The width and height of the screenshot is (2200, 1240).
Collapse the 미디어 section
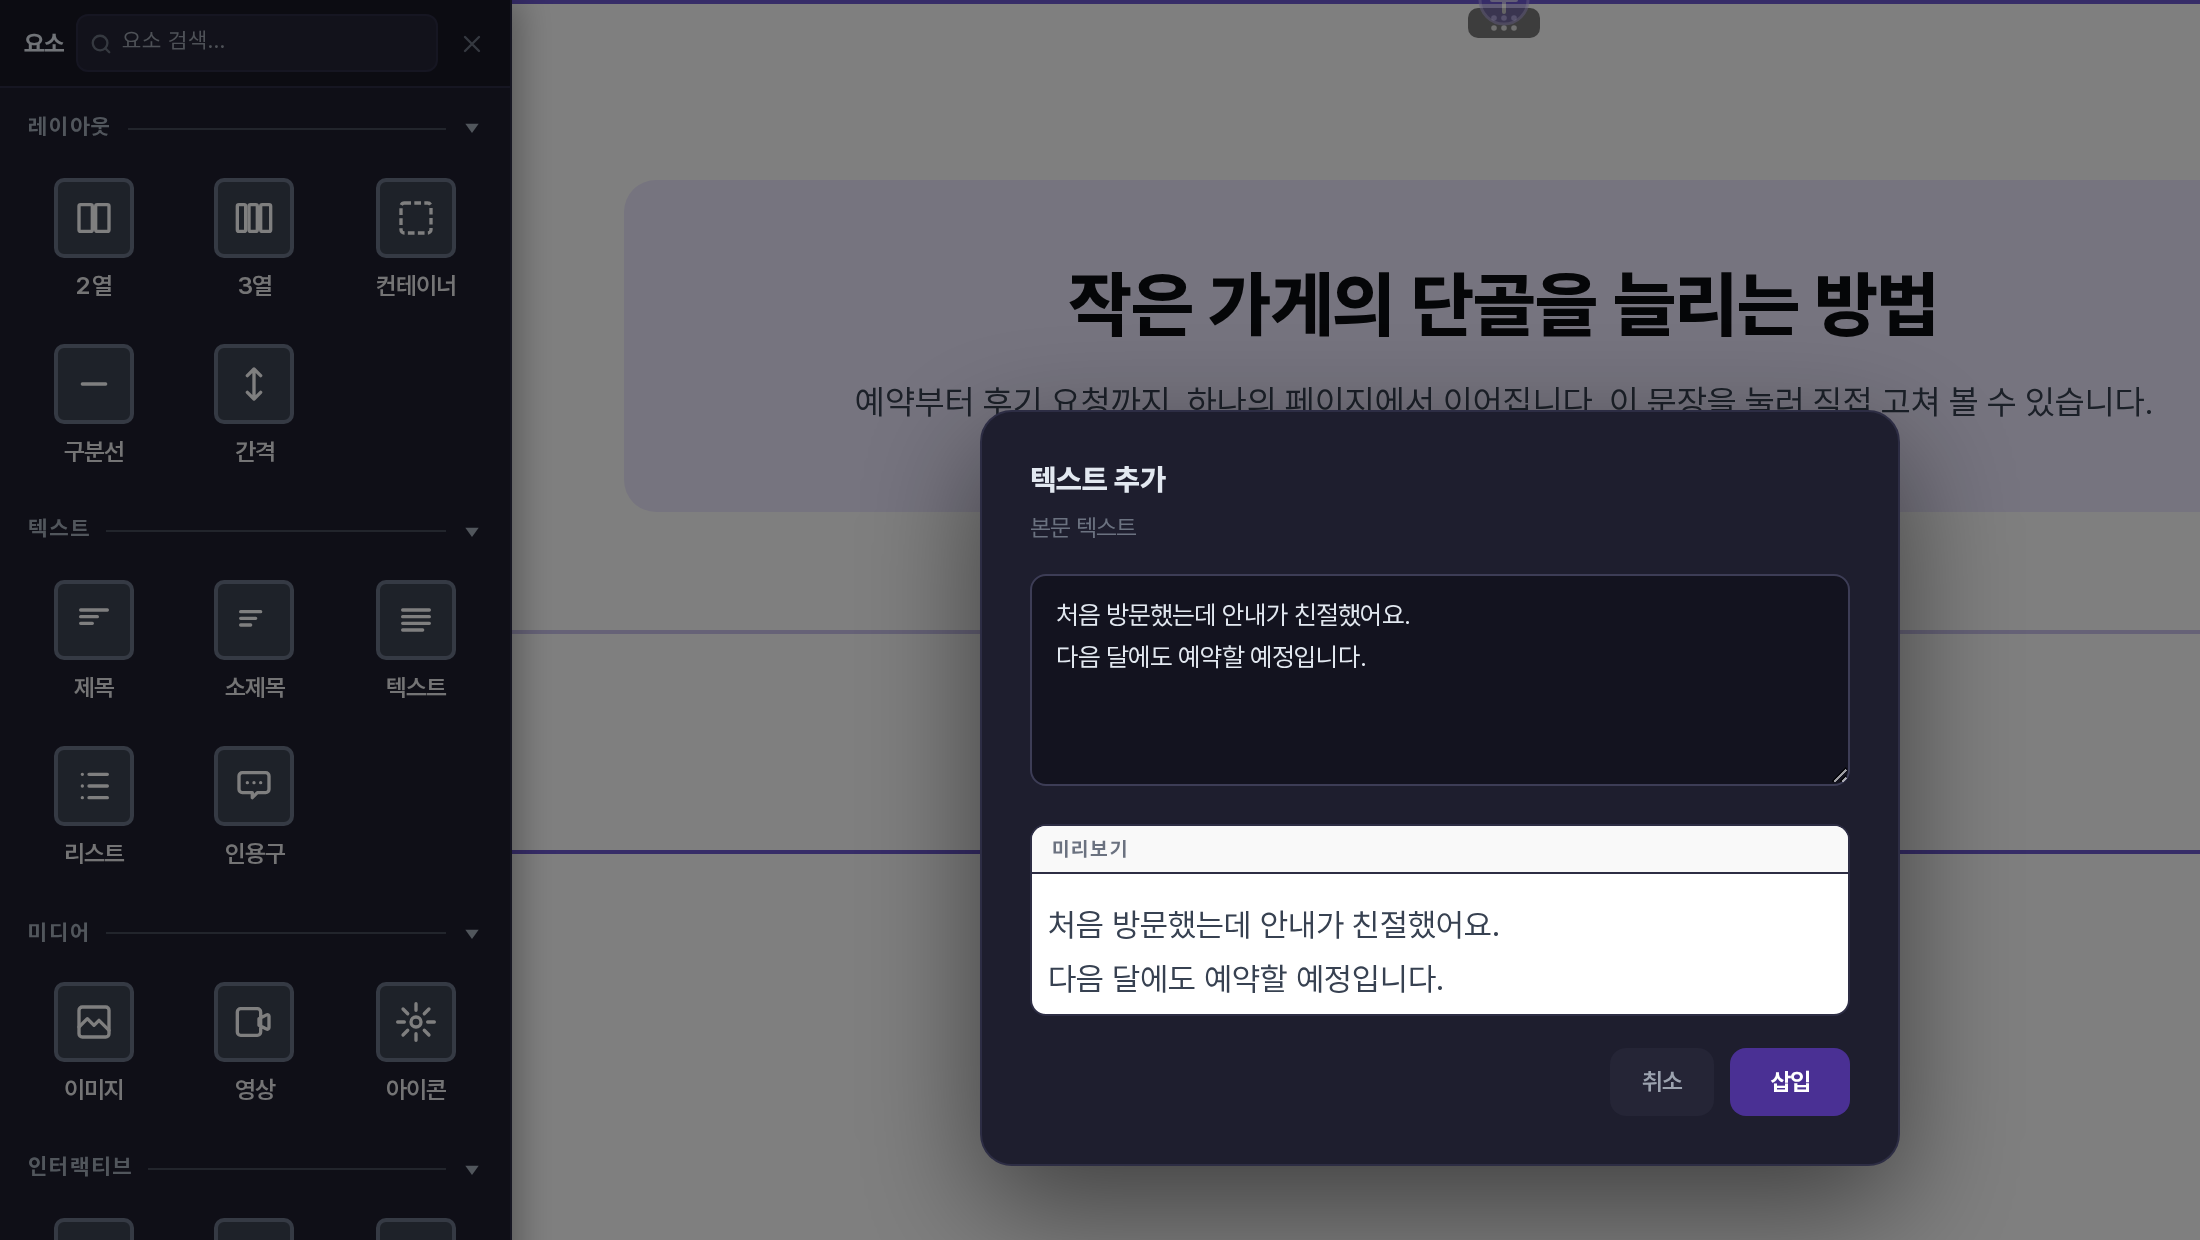pos(472,934)
